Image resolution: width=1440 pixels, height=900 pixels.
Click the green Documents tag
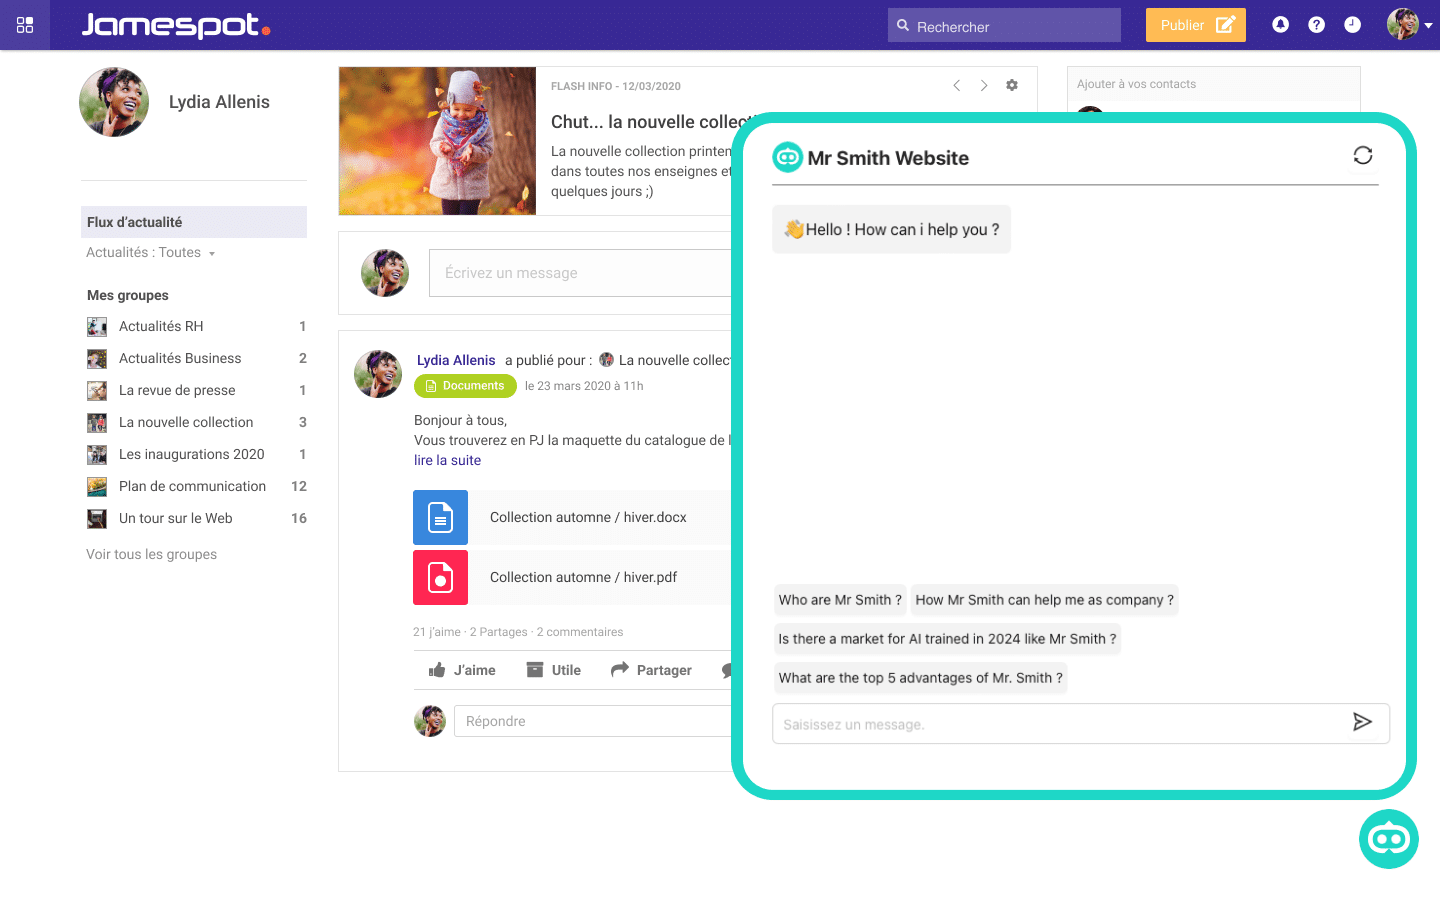[x=465, y=386]
